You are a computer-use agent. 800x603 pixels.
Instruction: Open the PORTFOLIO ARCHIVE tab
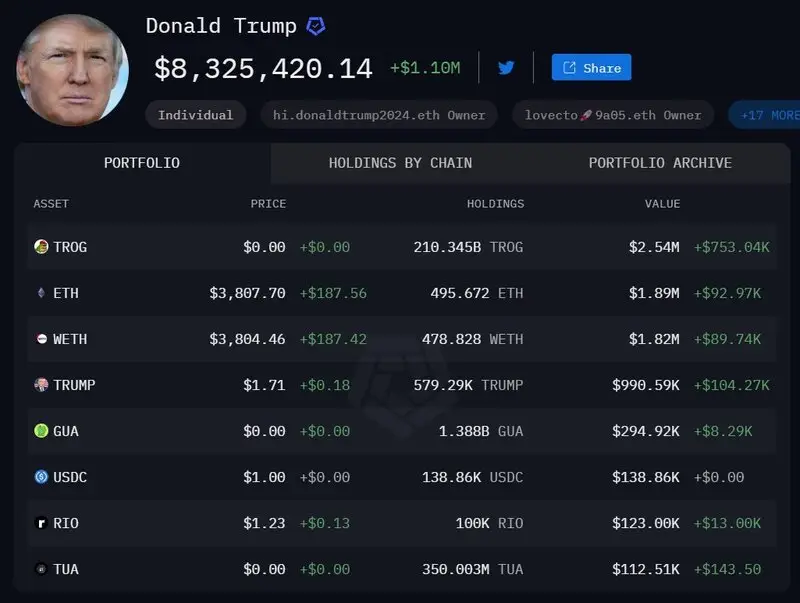click(660, 163)
